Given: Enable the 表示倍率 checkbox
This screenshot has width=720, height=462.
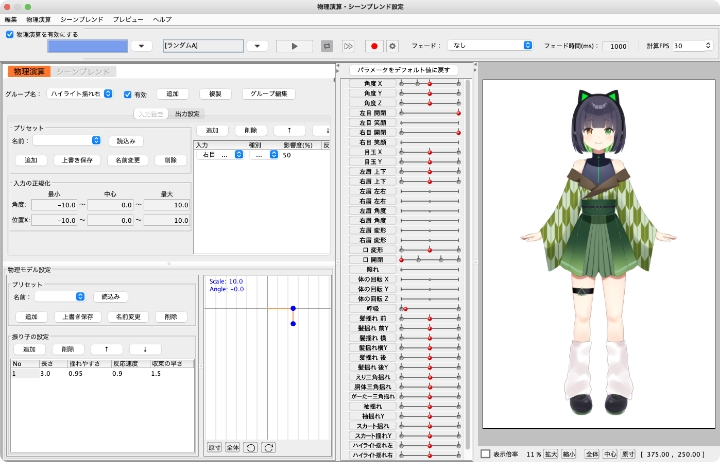Looking at the screenshot, I should point(486,453).
